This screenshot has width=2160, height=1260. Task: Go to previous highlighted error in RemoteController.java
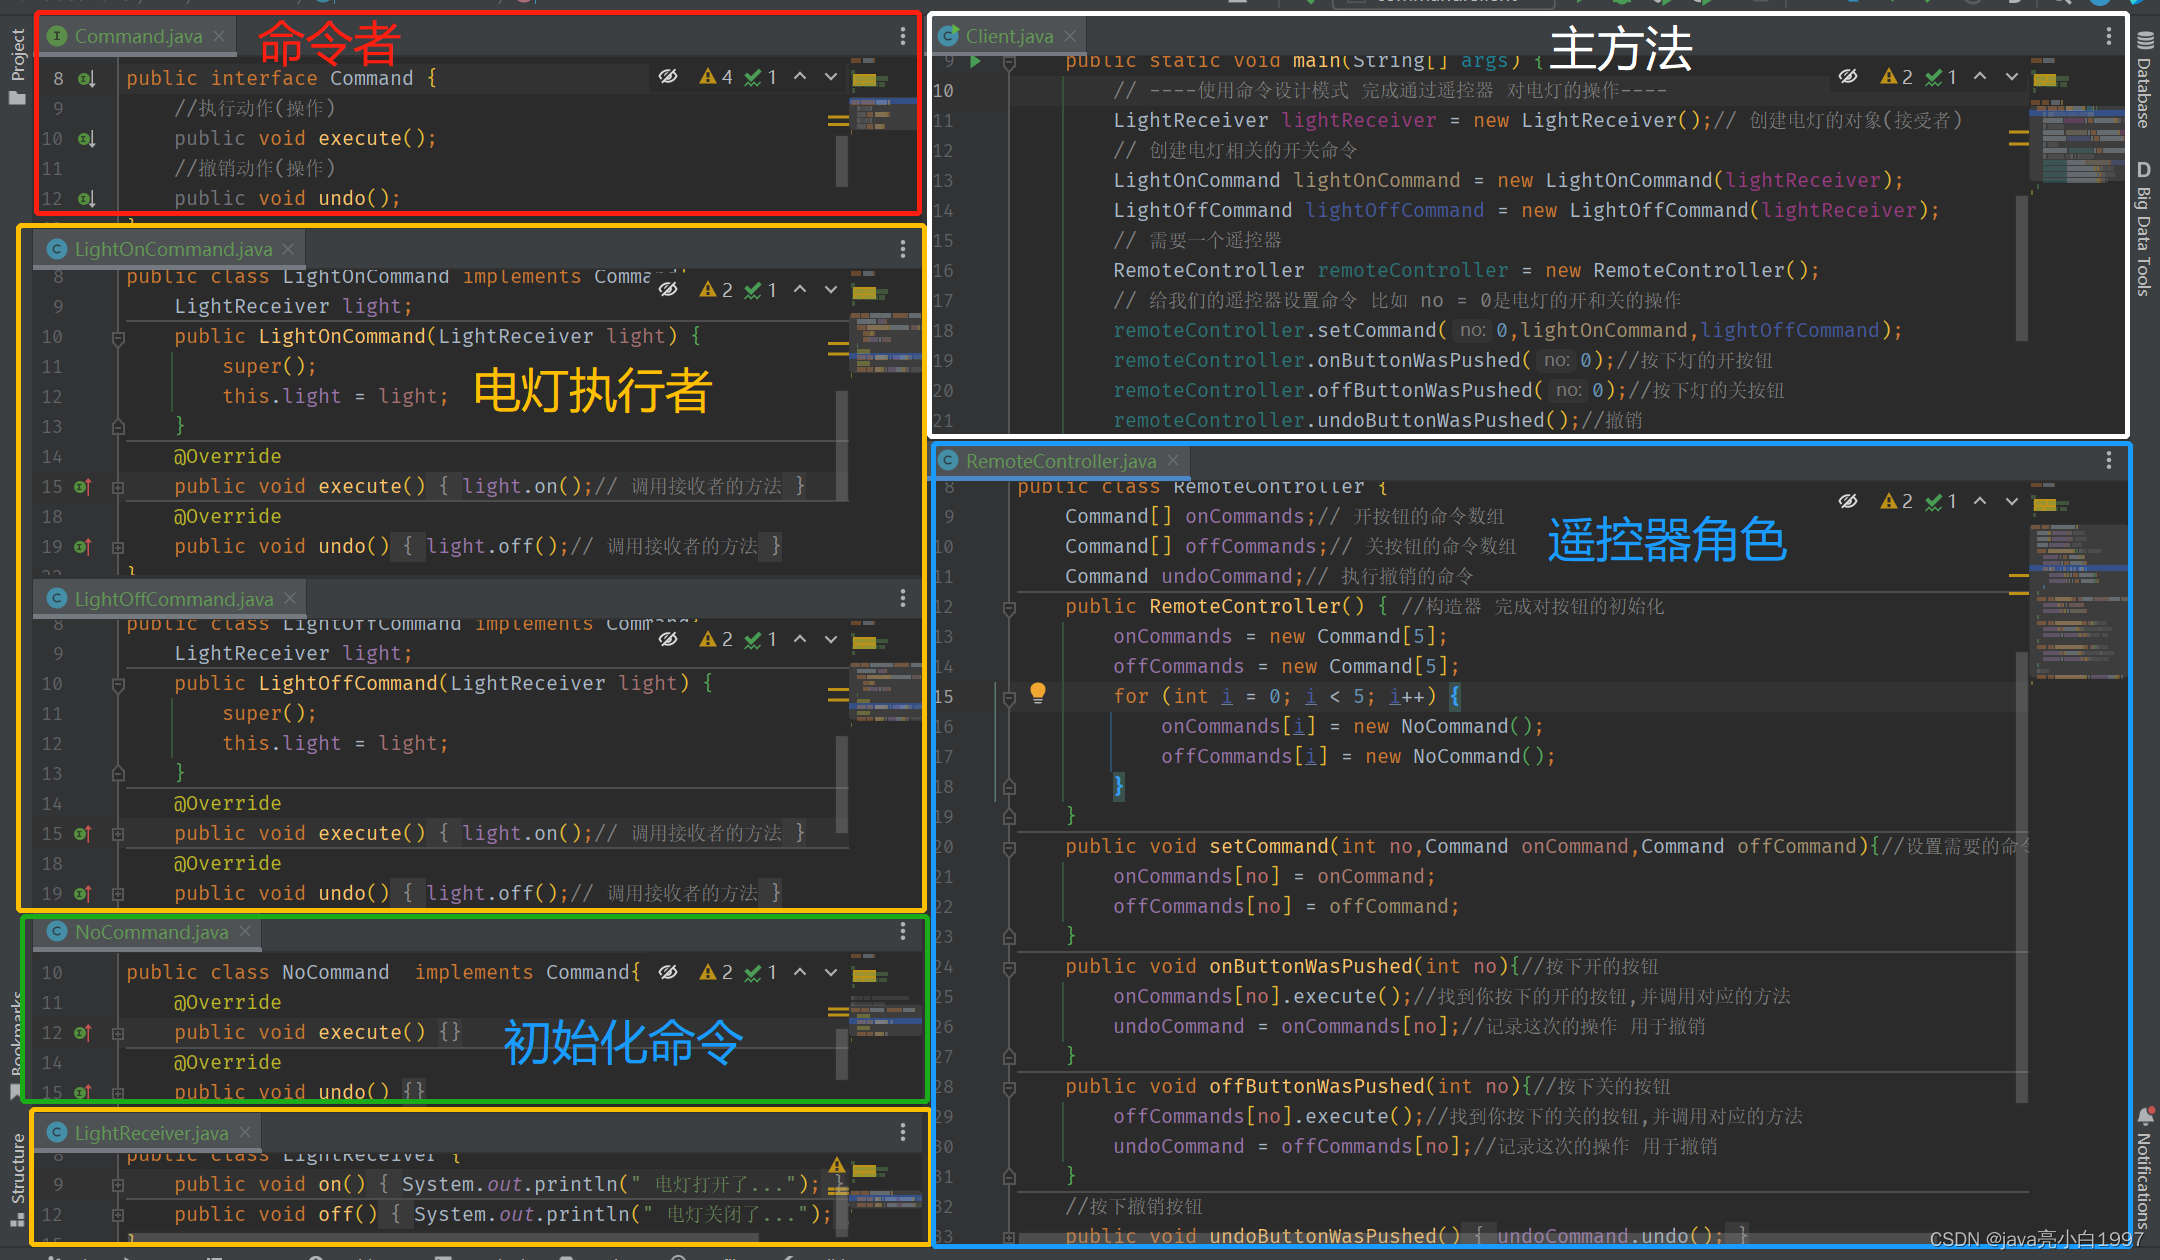coord(1980,501)
